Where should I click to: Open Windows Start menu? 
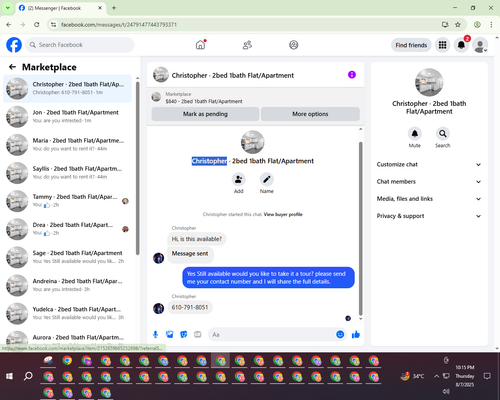[x=9, y=376]
